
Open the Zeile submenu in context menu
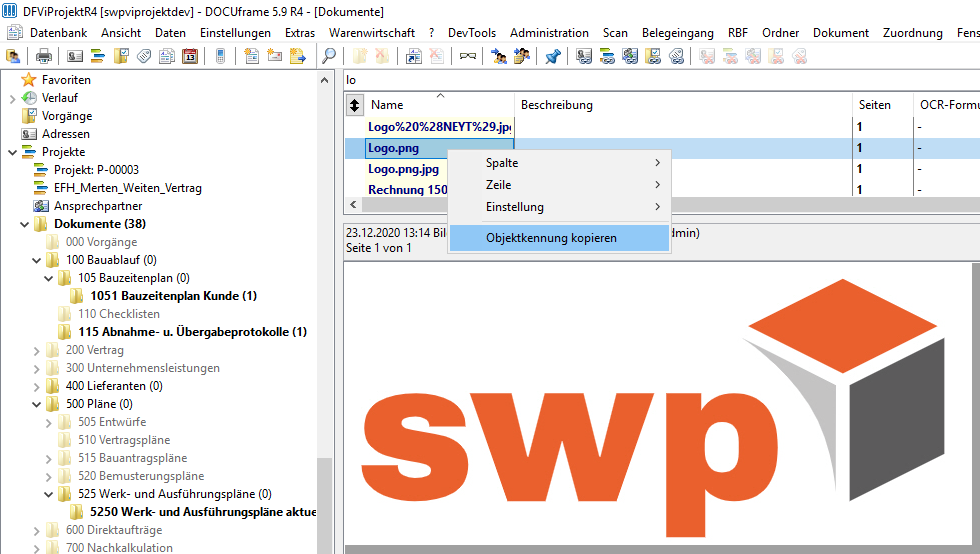click(x=559, y=184)
